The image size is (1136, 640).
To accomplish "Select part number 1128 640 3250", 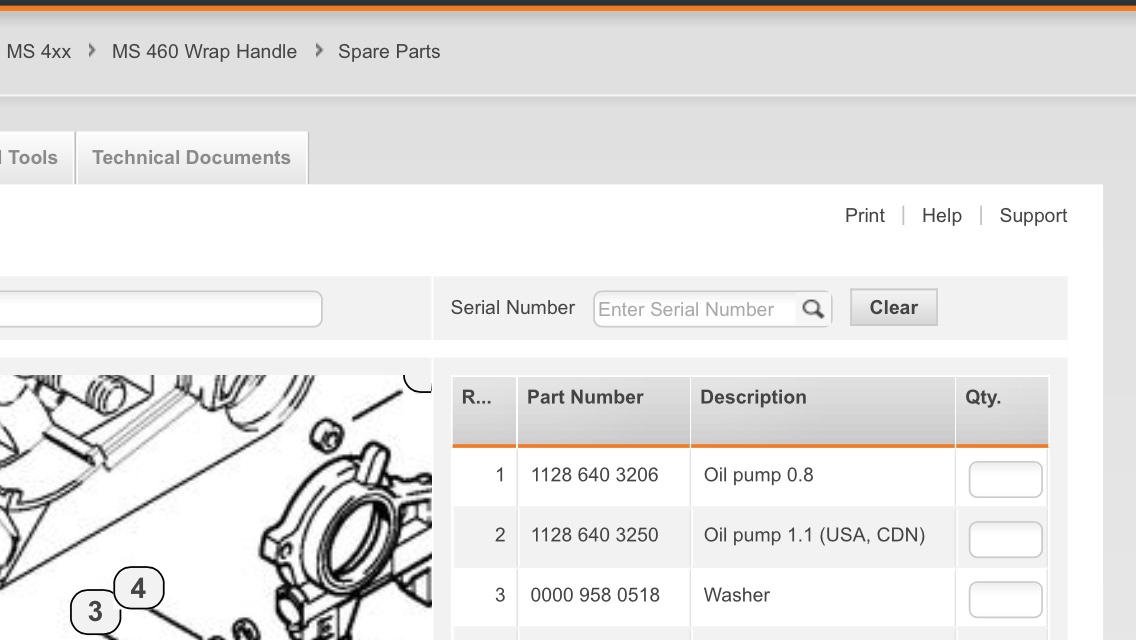I will [594, 535].
